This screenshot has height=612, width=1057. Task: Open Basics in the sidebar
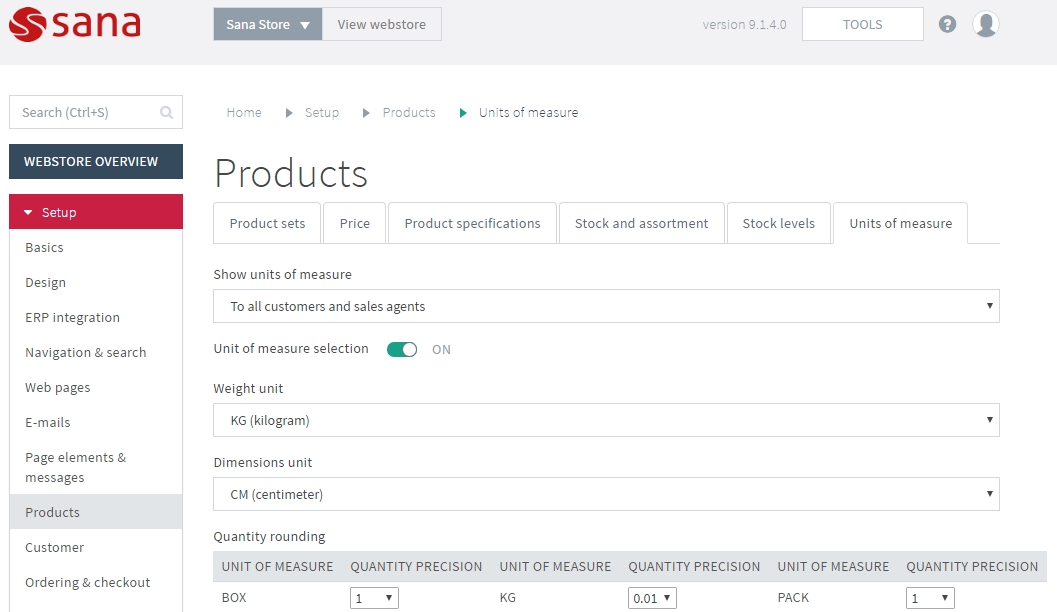[x=44, y=247]
